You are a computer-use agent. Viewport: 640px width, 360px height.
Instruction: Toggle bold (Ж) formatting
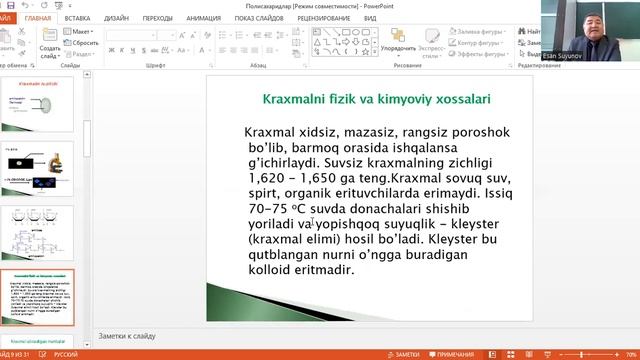click(111, 50)
